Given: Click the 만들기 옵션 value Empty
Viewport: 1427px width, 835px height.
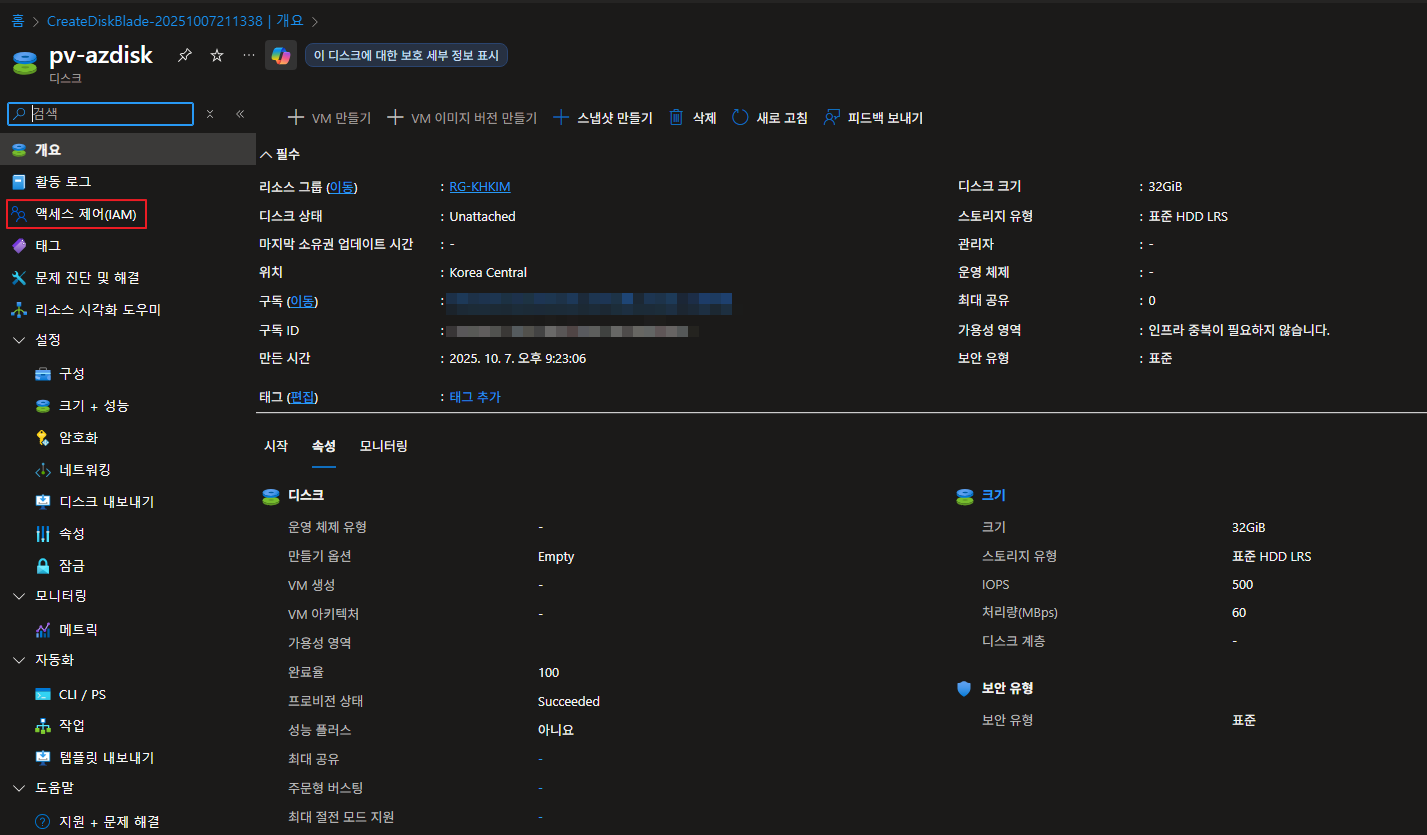Looking at the screenshot, I should [x=556, y=557].
